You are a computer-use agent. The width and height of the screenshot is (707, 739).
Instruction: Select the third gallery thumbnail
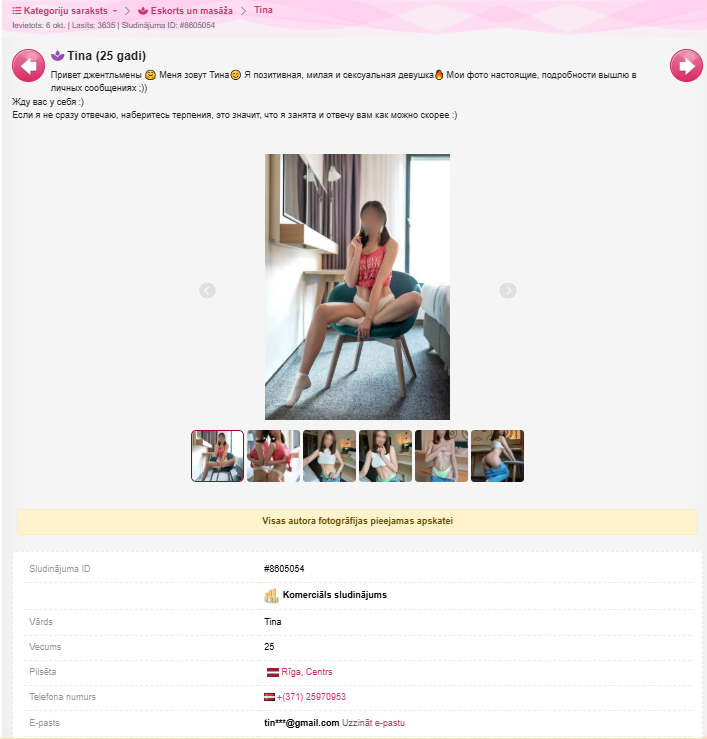click(x=329, y=456)
